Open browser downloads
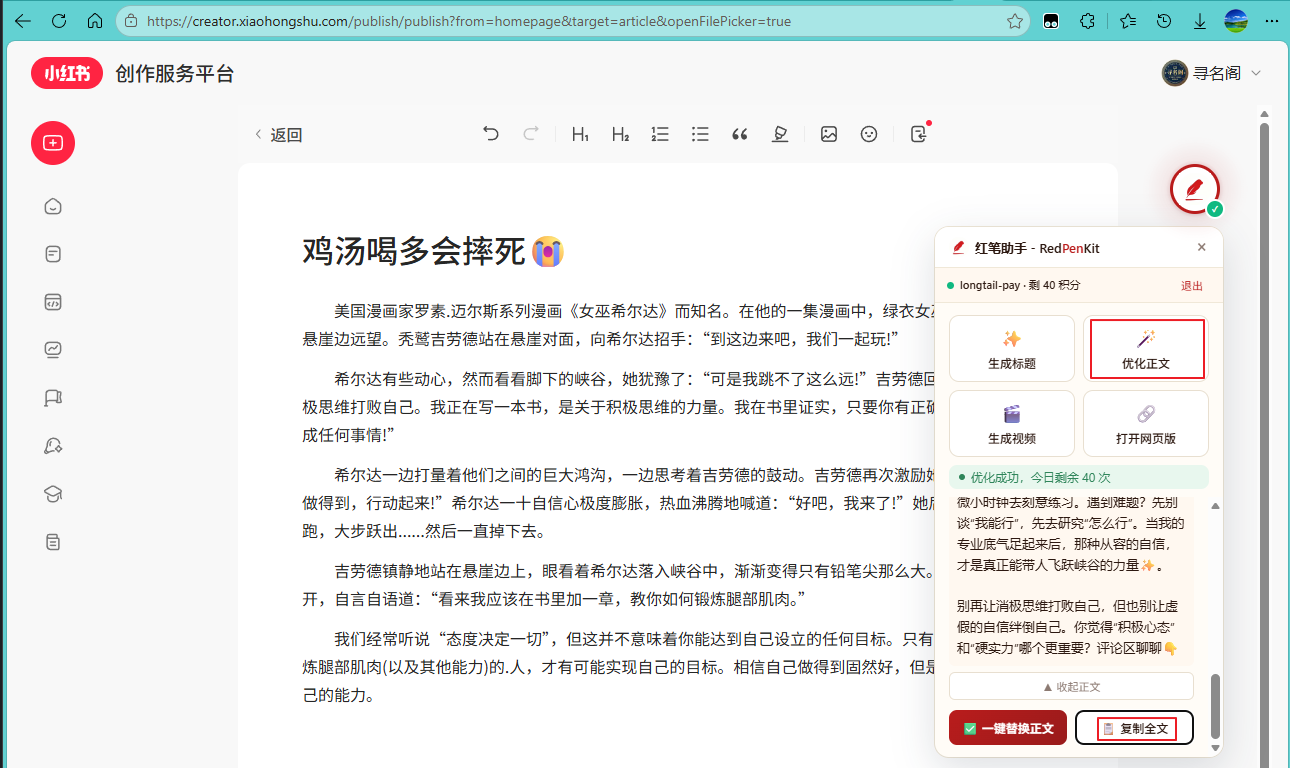Screen dimensions: 1290x768 click(1200, 21)
